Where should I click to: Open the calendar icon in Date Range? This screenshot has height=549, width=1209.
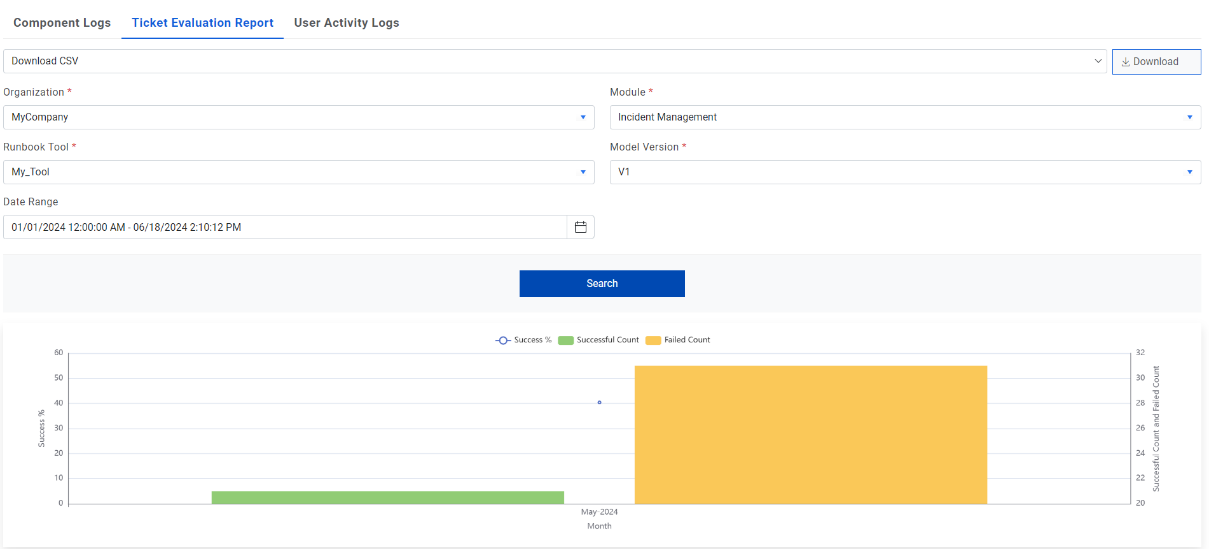(x=580, y=227)
